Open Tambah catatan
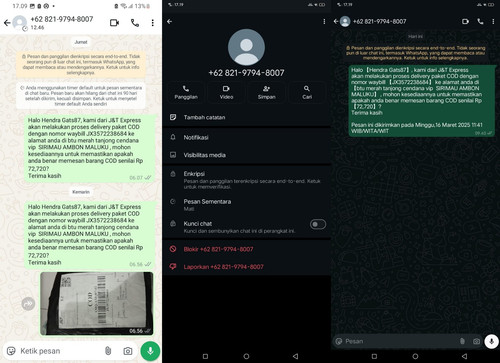This screenshot has width=500, height=363. [247, 117]
